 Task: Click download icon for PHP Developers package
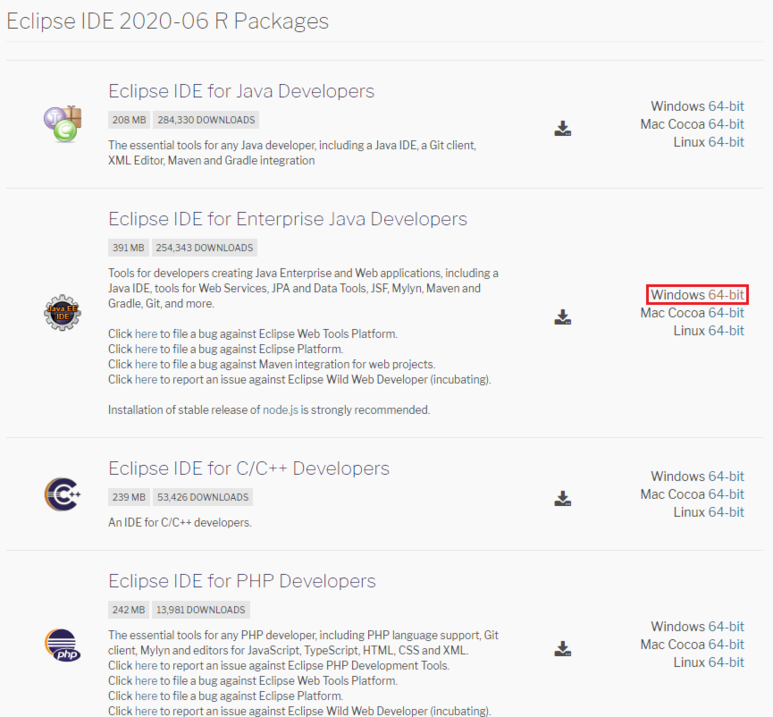point(562,648)
